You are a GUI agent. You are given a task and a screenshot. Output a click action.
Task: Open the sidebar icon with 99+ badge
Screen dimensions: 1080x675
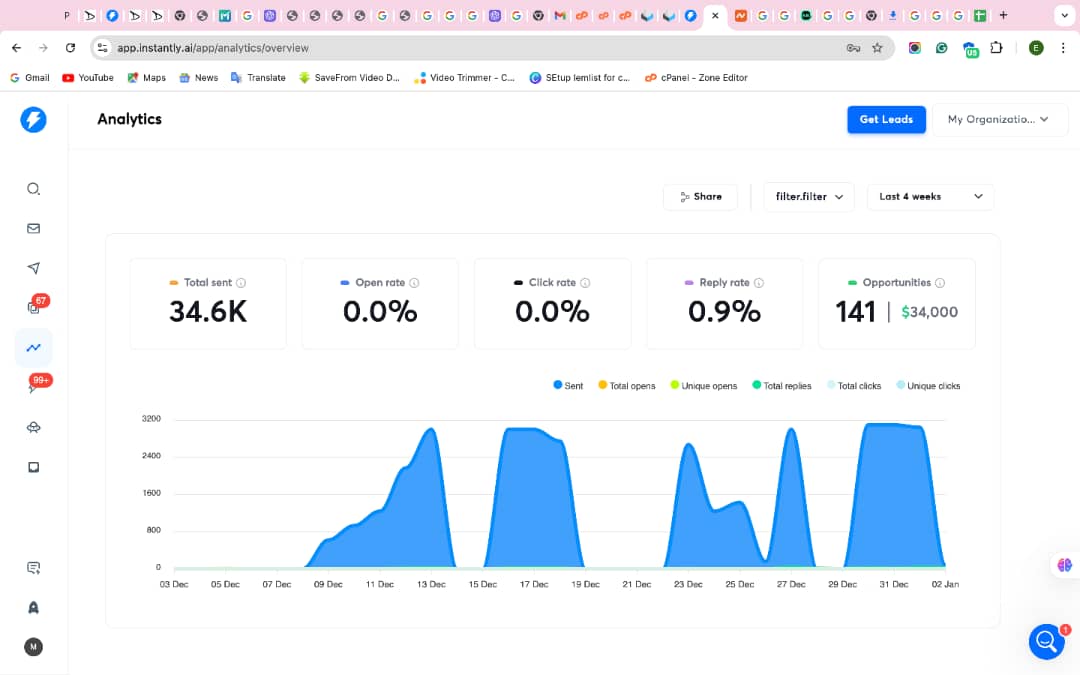(36, 384)
